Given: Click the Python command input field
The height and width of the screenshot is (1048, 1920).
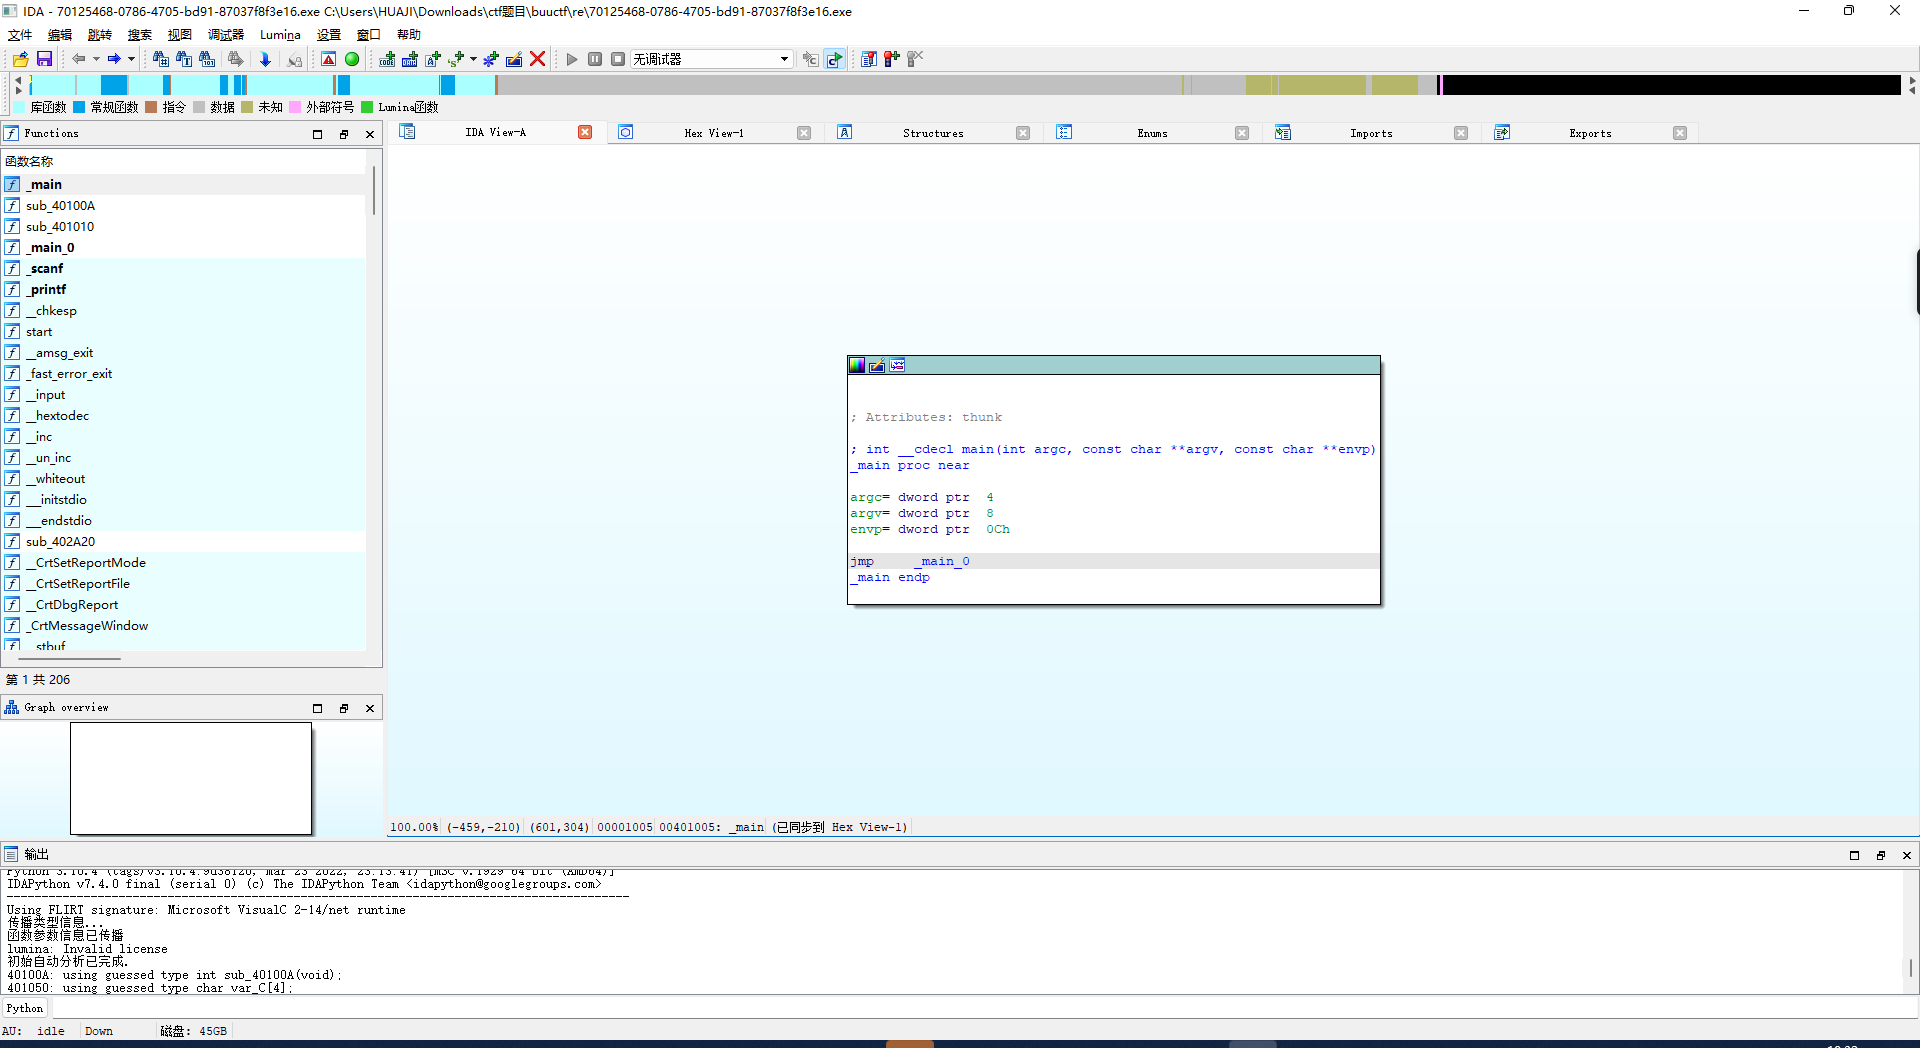Looking at the screenshot, I should (x=985, y=1008).
